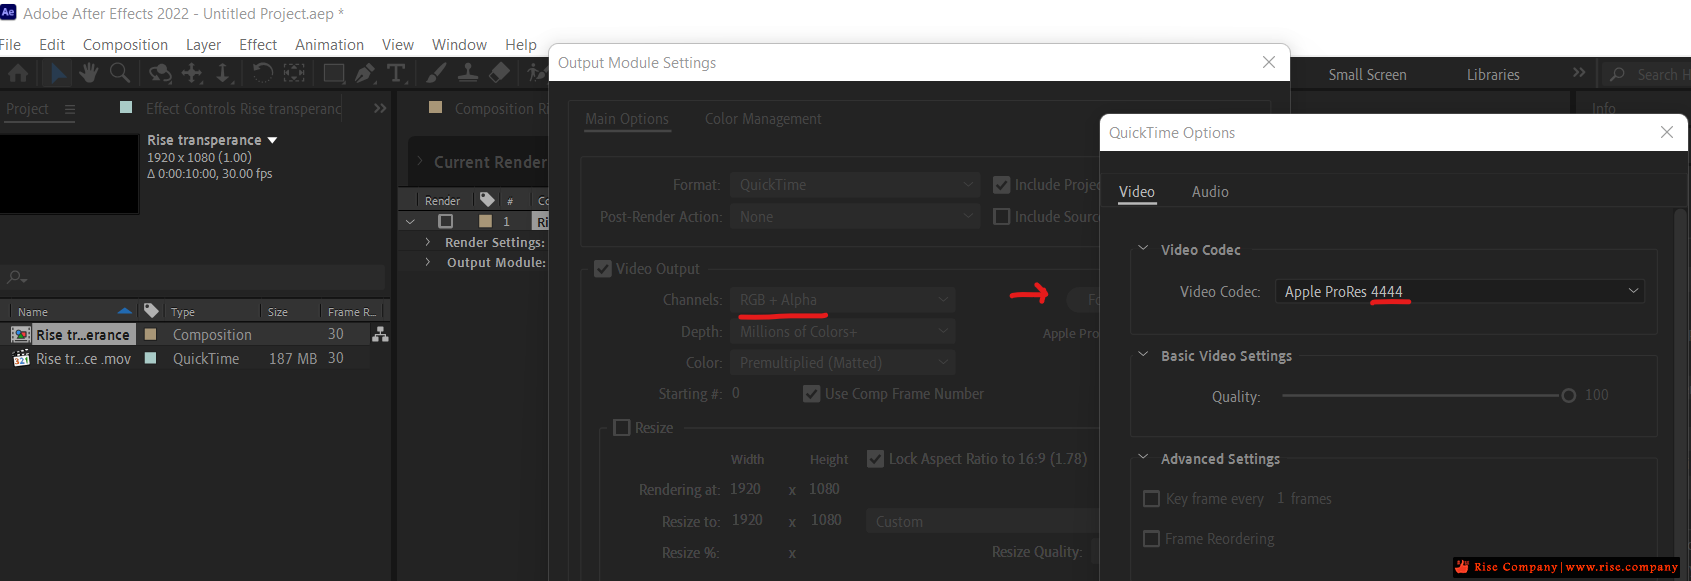Switch to the Audio tab in QuickTime Options
The width and height of the screenshot is (1691, 581).
(x=1210, y=191)
